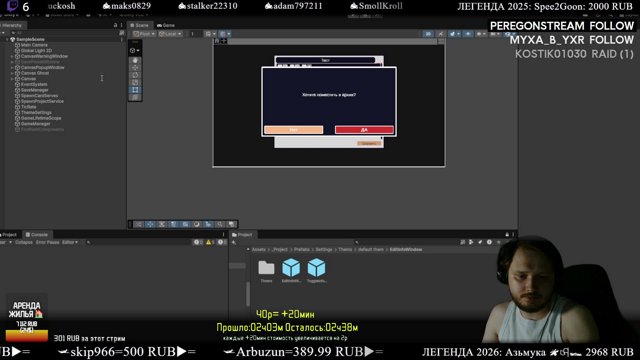Image resolution: width=640 pixels, height=360 pixels.
Task: Select the Transform tool in scene tools
Action: point(135,97)
